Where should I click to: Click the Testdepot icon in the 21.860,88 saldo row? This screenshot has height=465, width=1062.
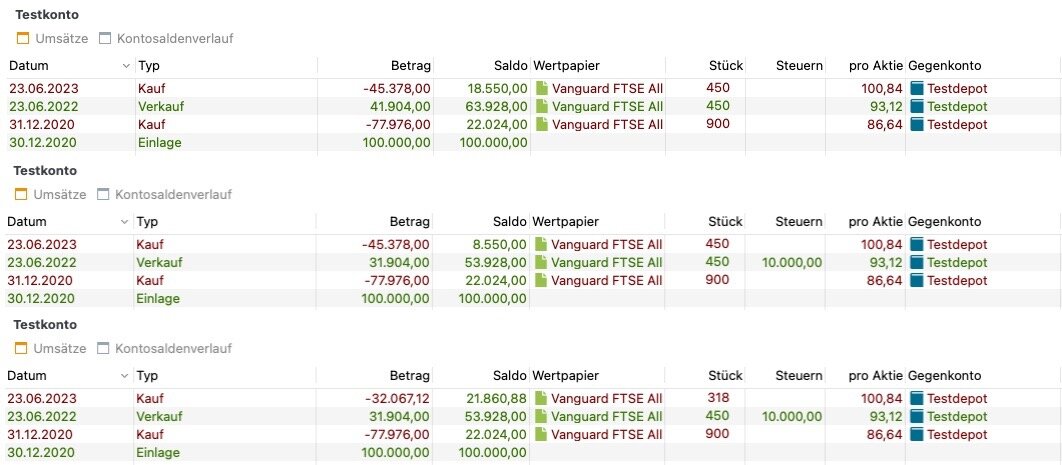917,399
